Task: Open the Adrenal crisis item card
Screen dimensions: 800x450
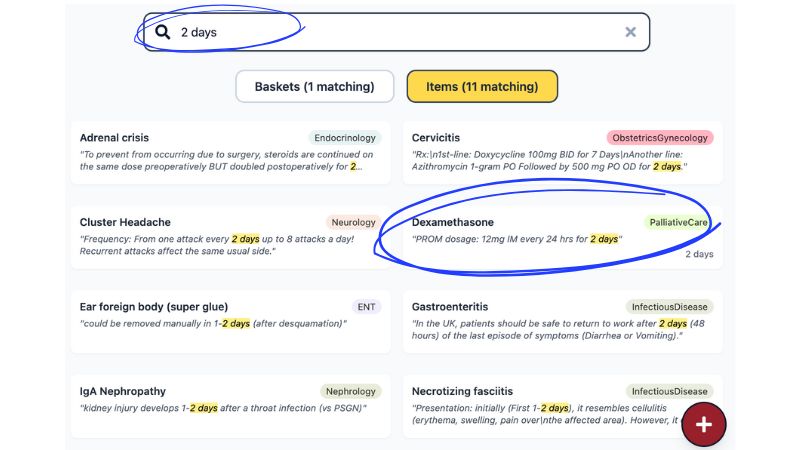Action: [231, 153]
